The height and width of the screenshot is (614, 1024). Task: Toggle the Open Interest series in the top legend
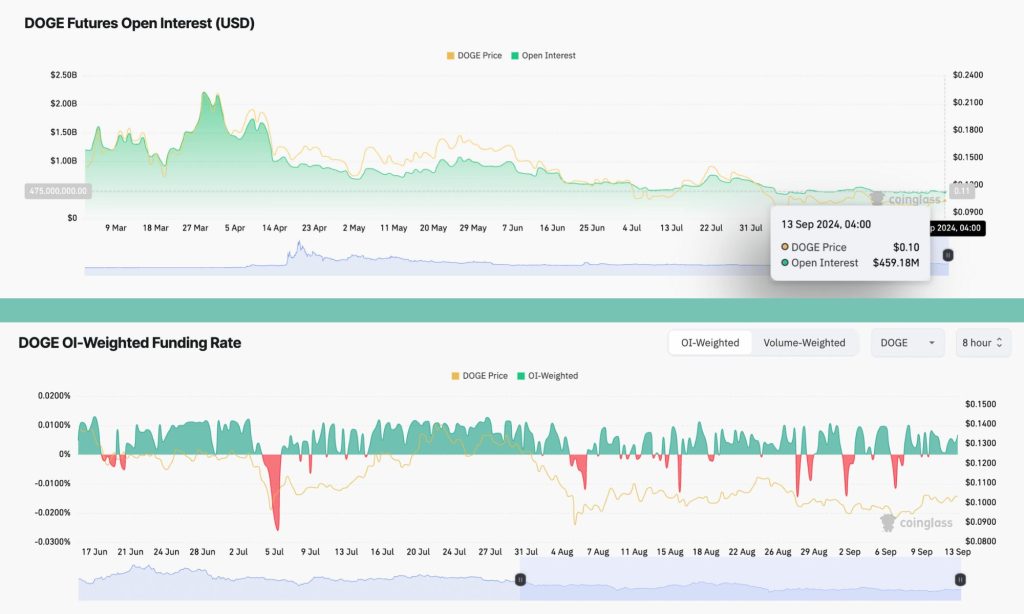click(x=543, y=56)
